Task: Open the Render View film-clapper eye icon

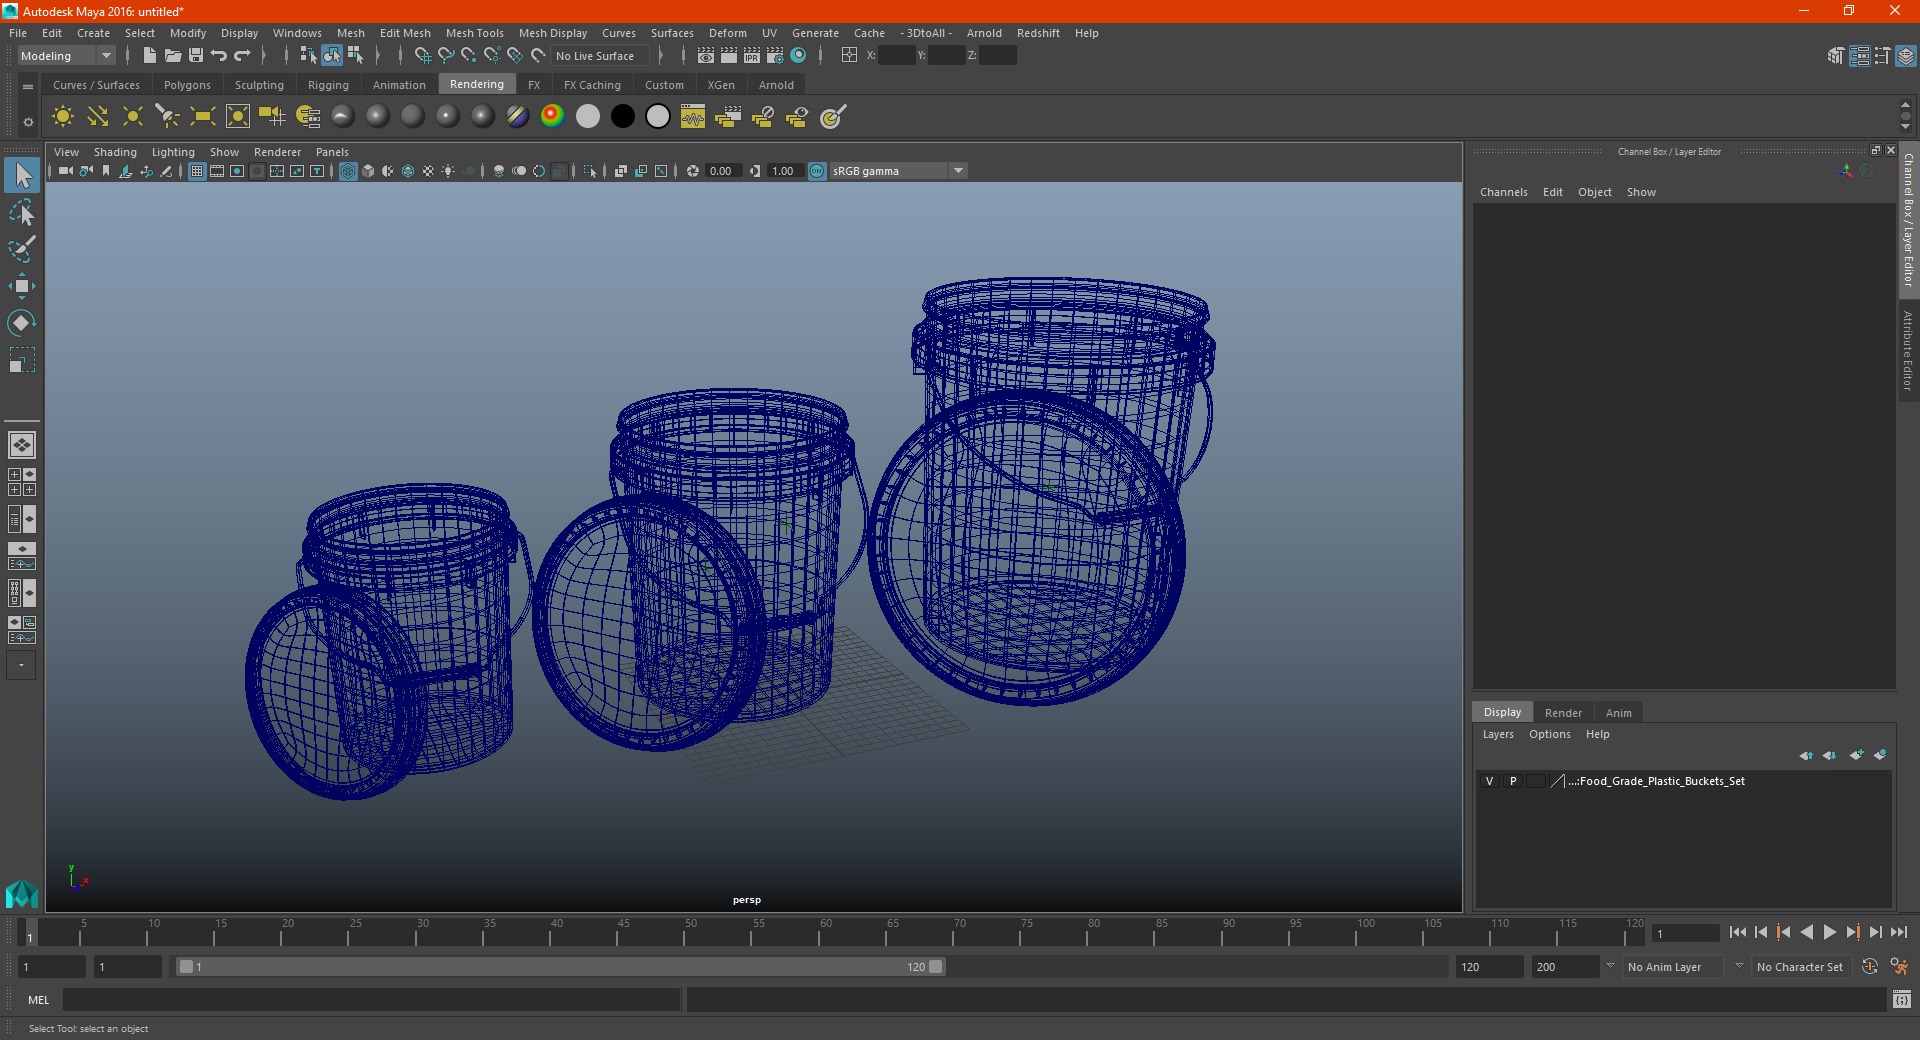Action: click(x=706, y=56)
